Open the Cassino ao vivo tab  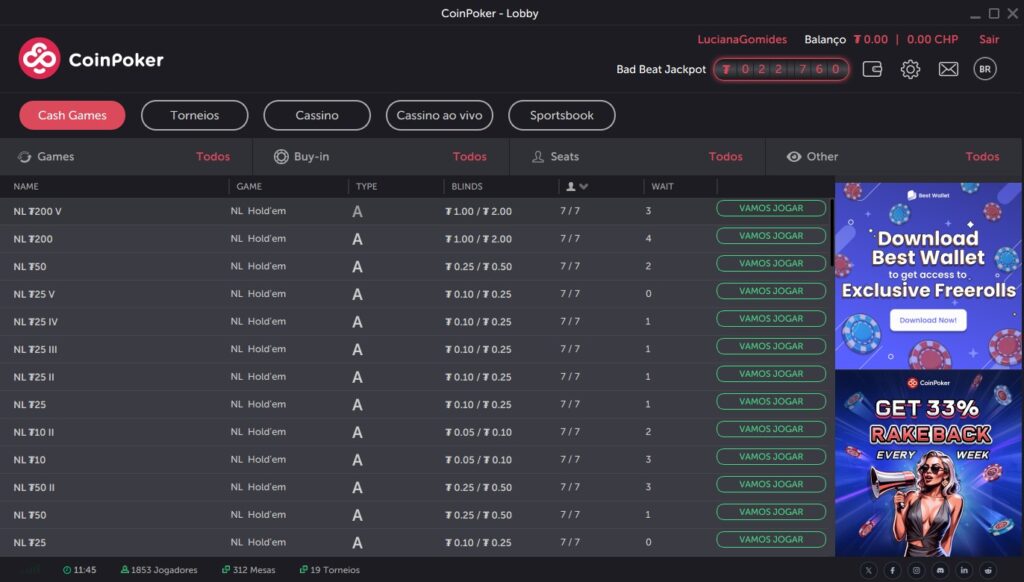coord(440,116)
